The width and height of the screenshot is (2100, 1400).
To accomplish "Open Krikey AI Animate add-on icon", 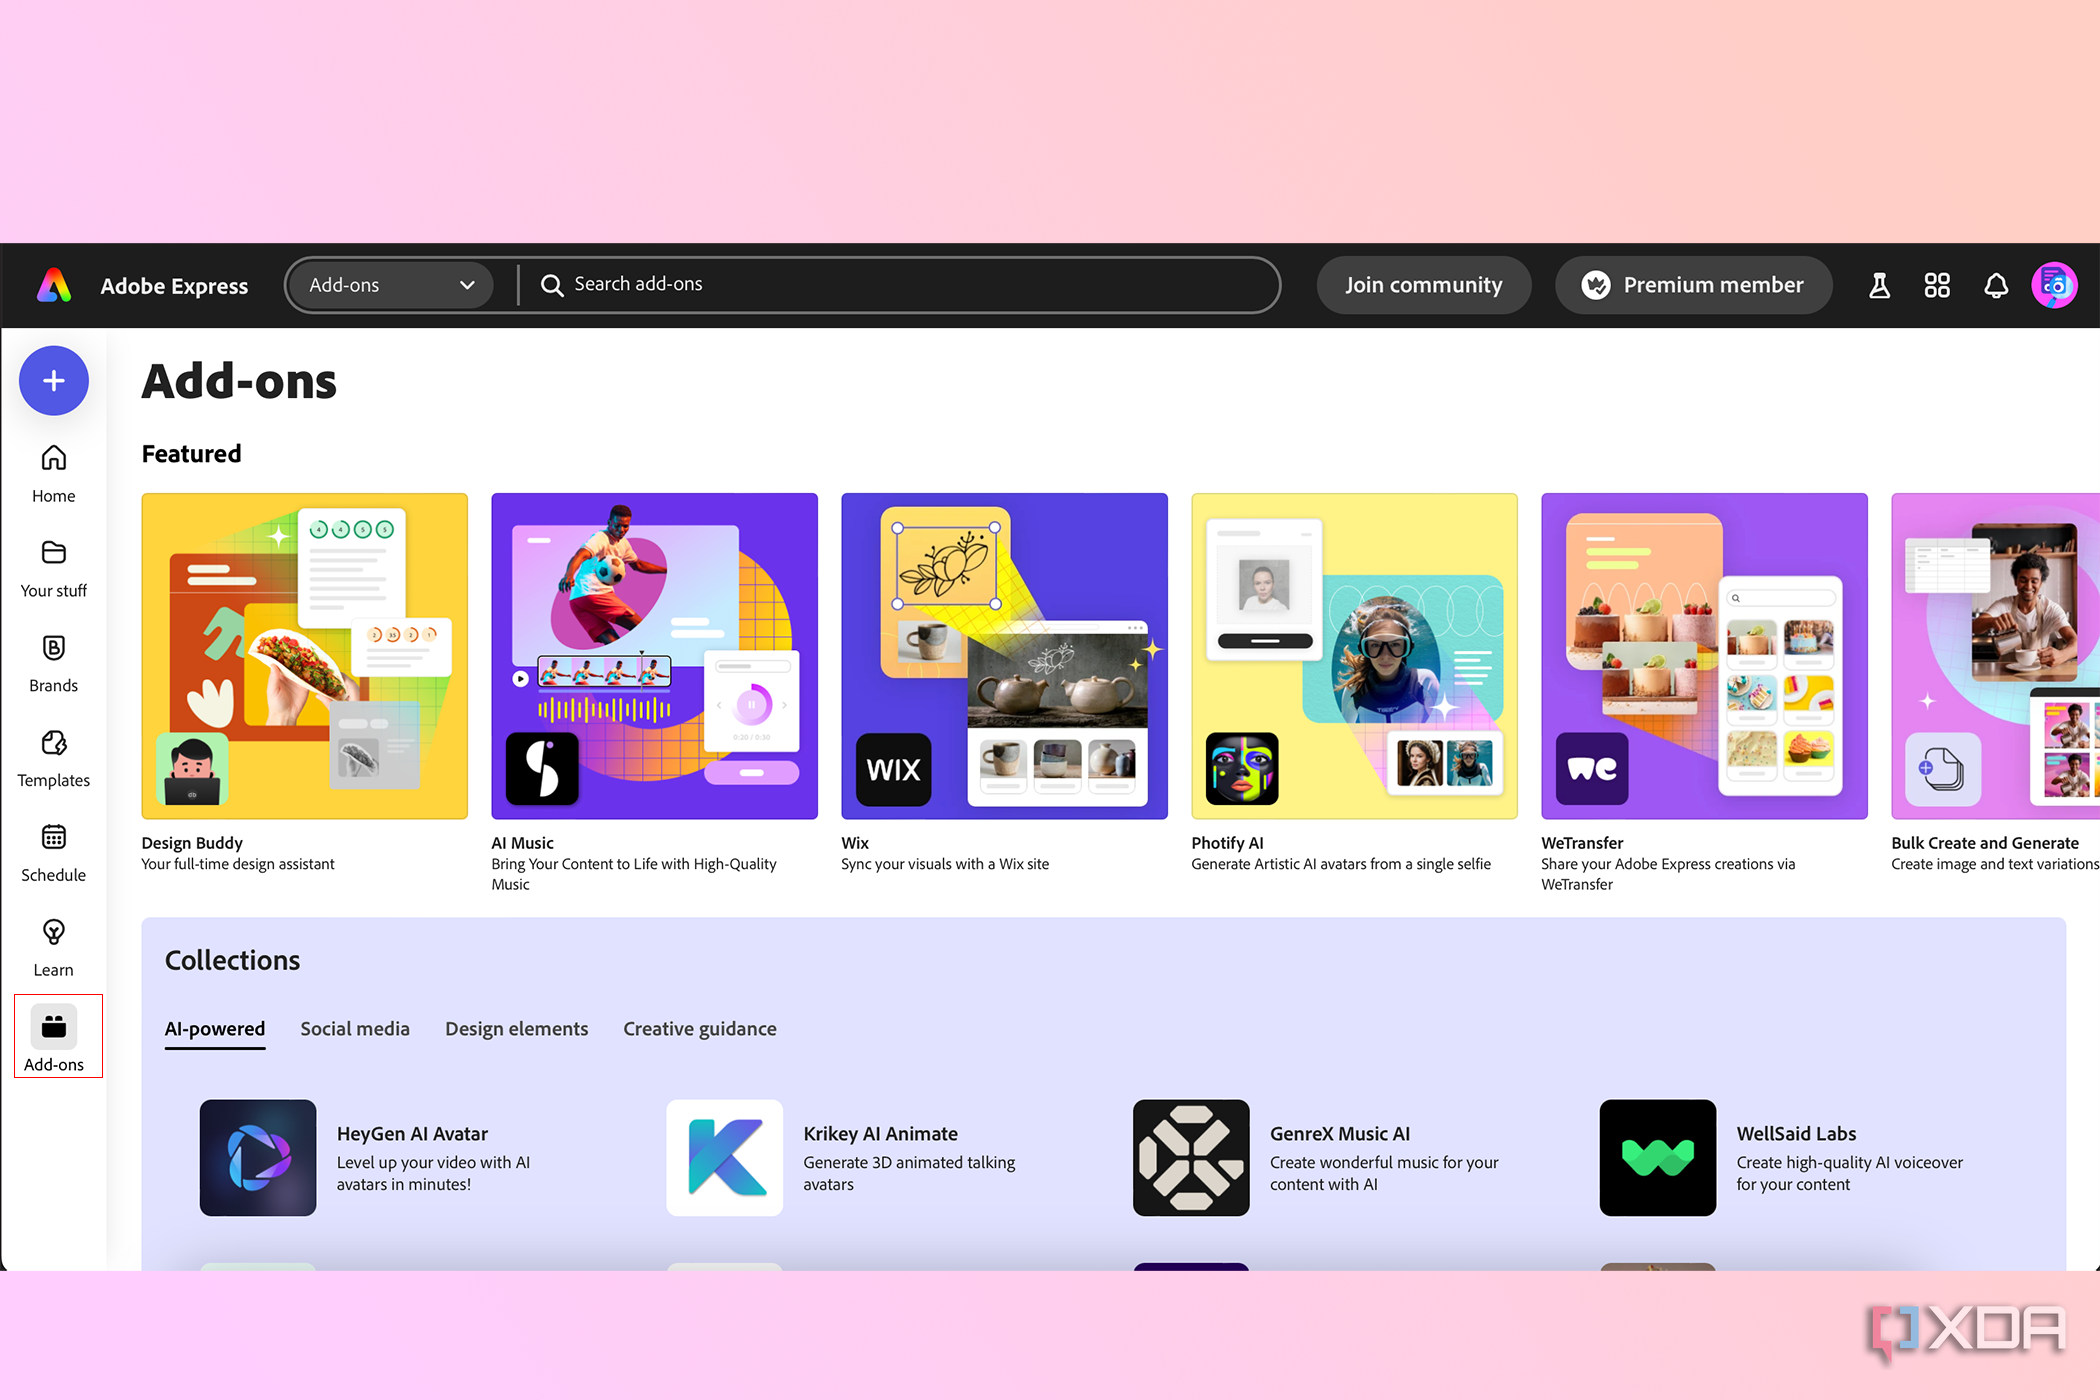I will [x=725, y=1158].
